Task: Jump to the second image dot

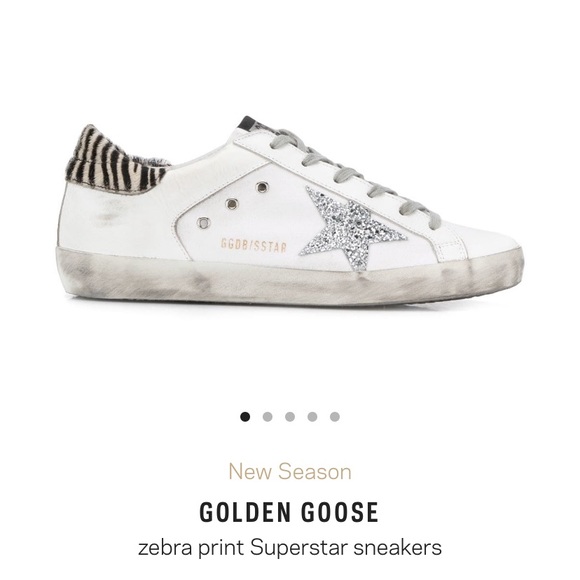Action: tap(267, 417)
